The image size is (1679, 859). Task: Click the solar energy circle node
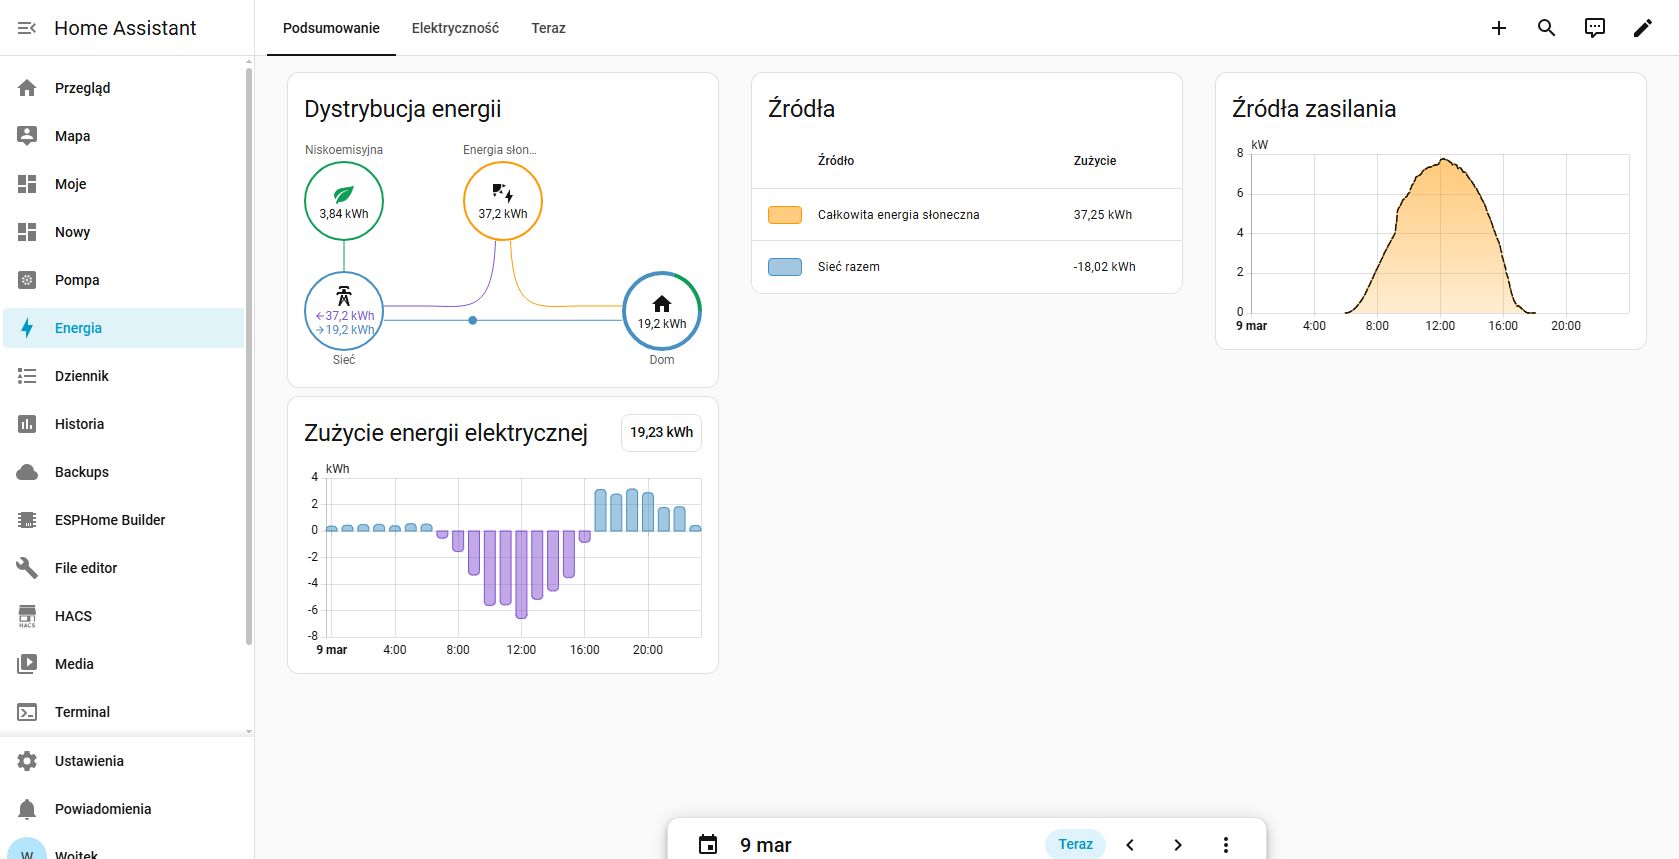[502, 201]
